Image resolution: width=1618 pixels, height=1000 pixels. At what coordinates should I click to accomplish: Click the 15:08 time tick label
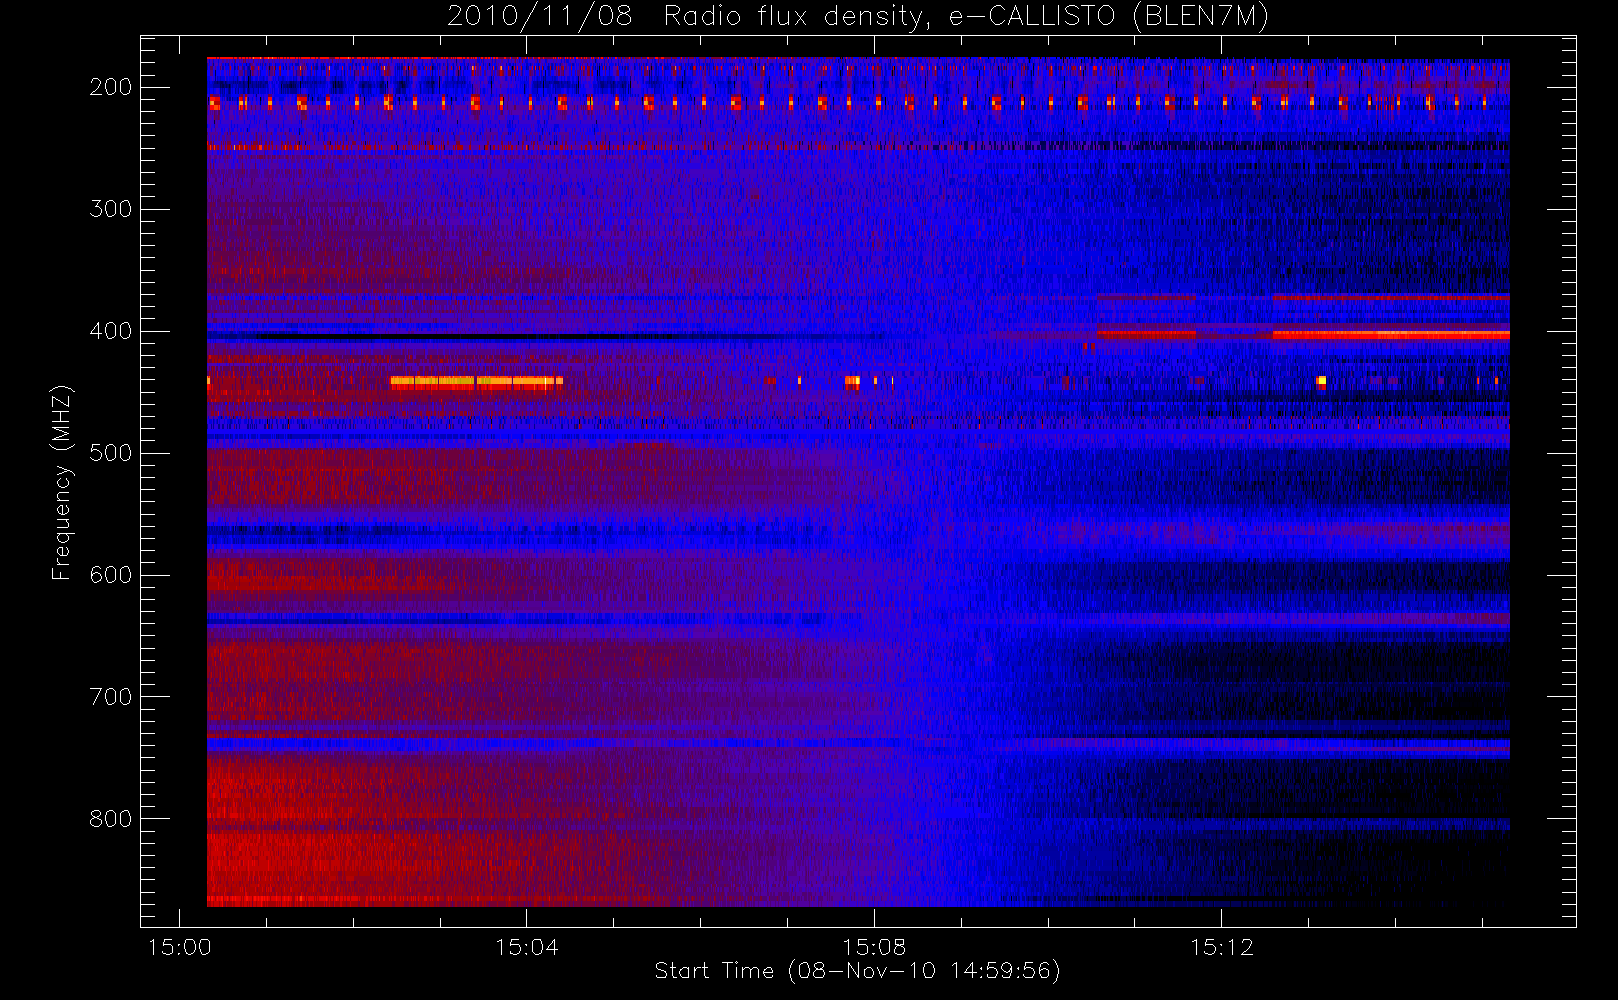point(874,947)
